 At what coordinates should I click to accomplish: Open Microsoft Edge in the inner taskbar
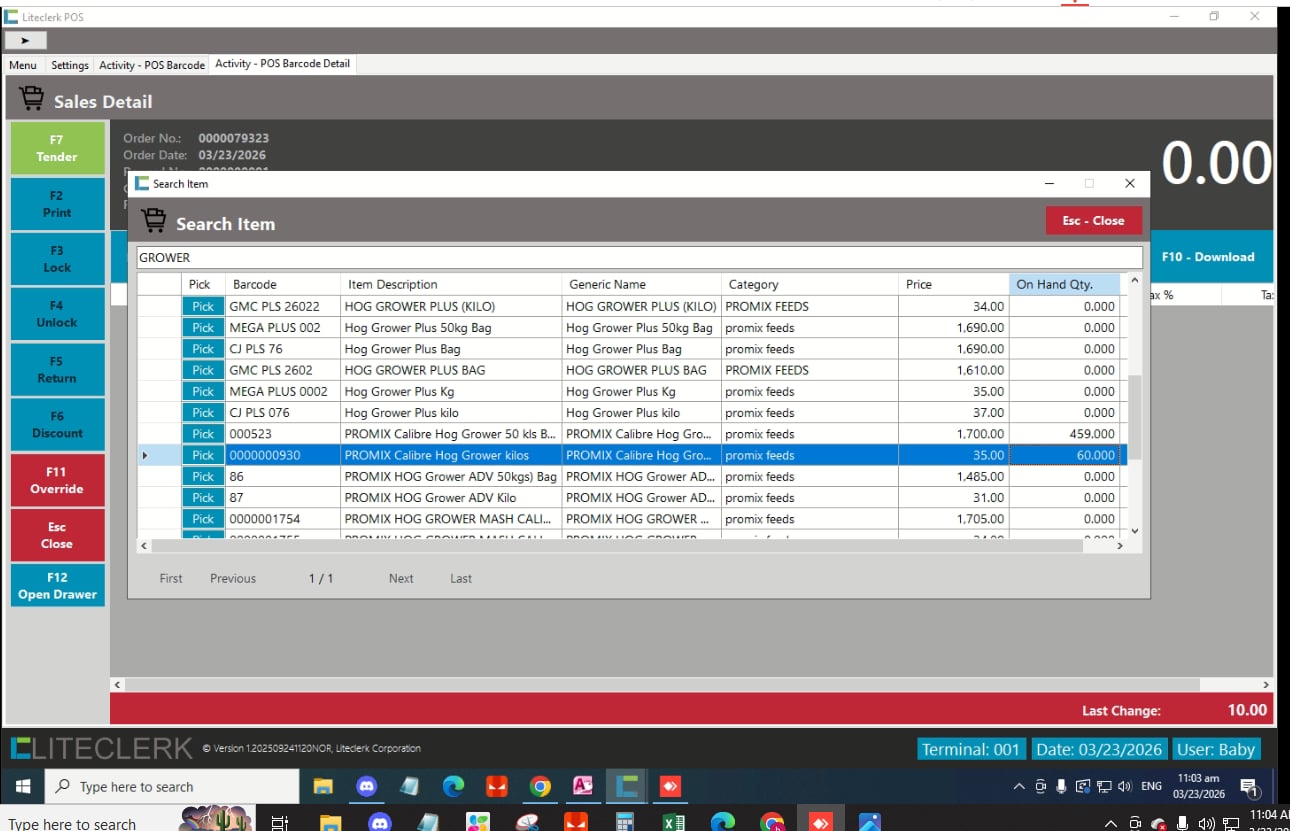coord(453,786)
